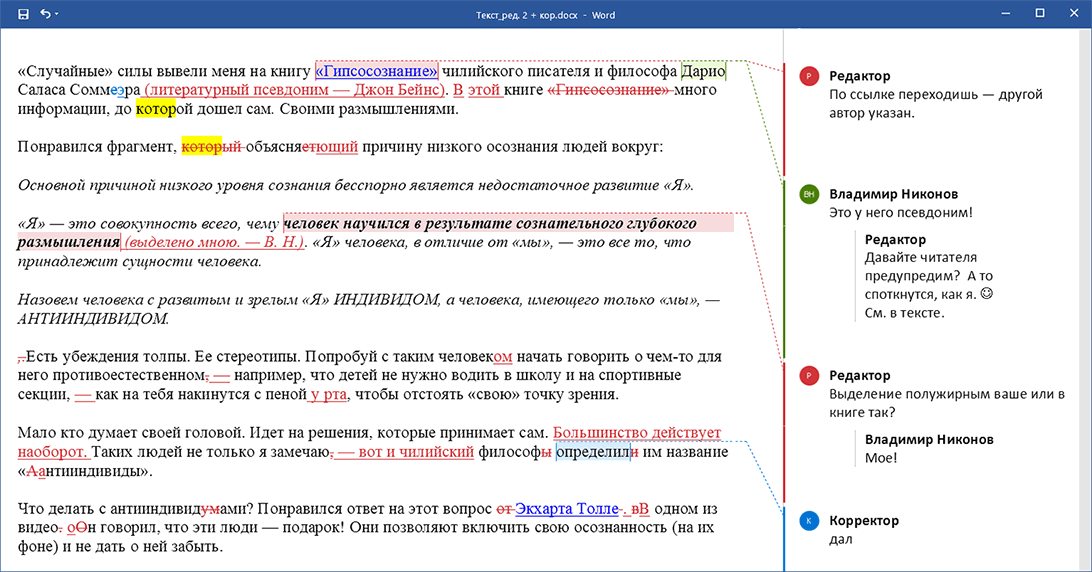Select the comment 'Это у него псевдоним!'
Screen dimensions: 1092x572
point(900,212)
